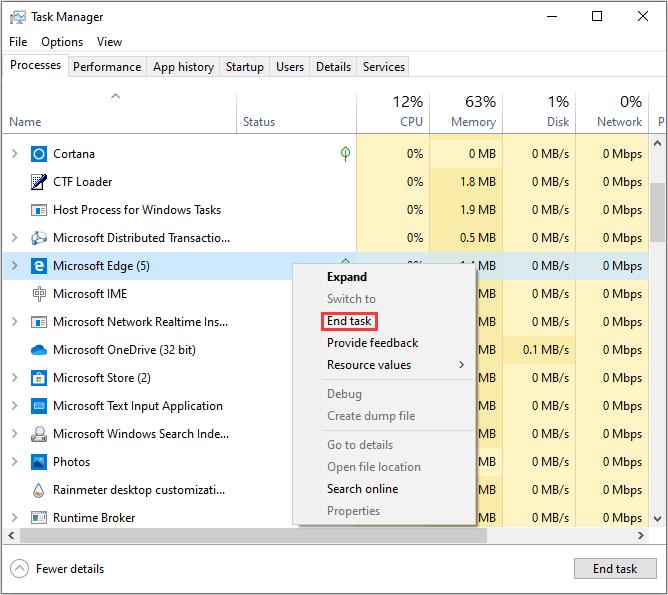668x595 pixels.
Task: Click the horizontal scrollbar right arrow
Action: click(x=641, y=535)
